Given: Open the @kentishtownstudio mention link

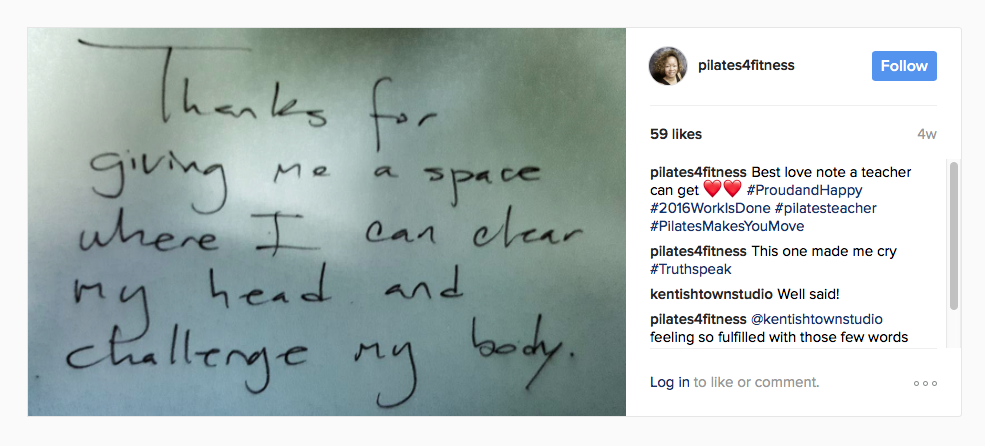Looking at the screenshot, I should pyautogui.click(x=817, y=319).
